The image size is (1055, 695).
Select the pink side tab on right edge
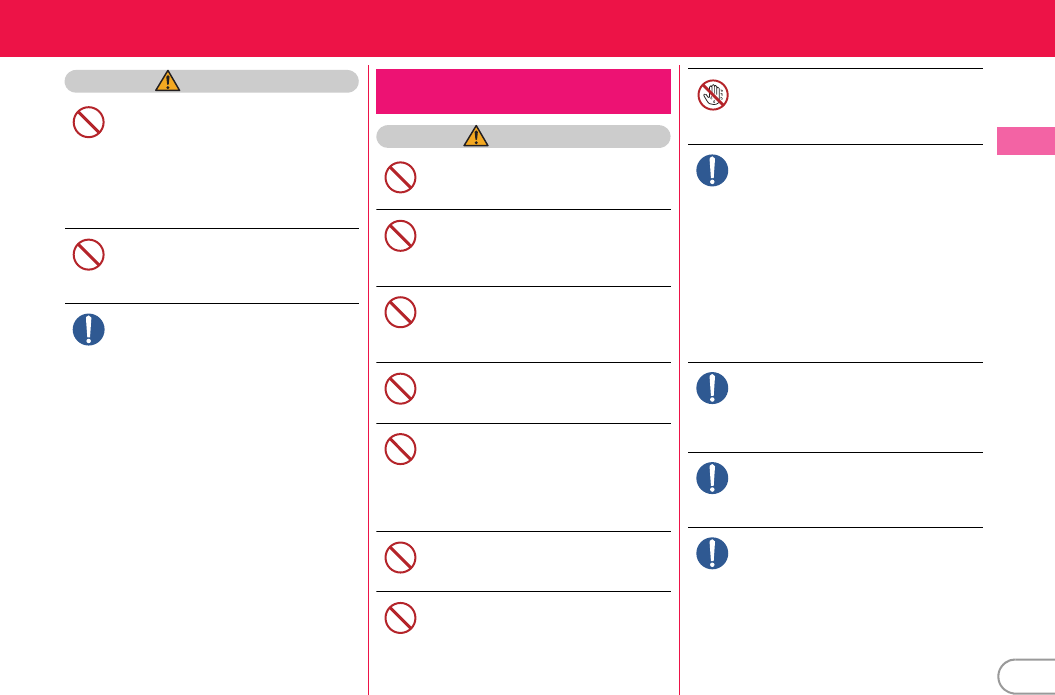(x=1025, y=141)
